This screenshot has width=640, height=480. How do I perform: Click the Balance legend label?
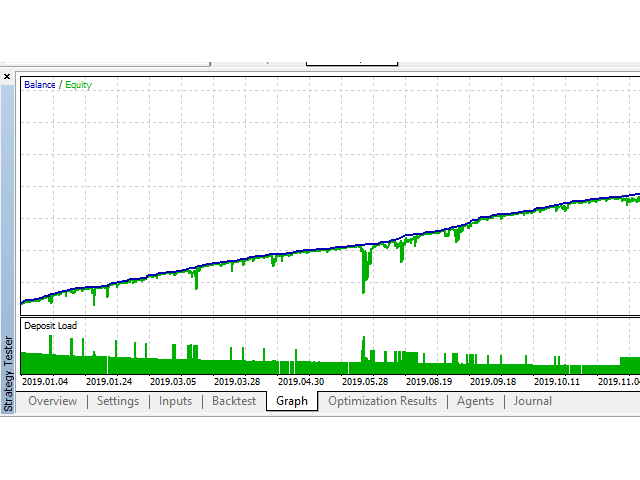tap(40, 85)
